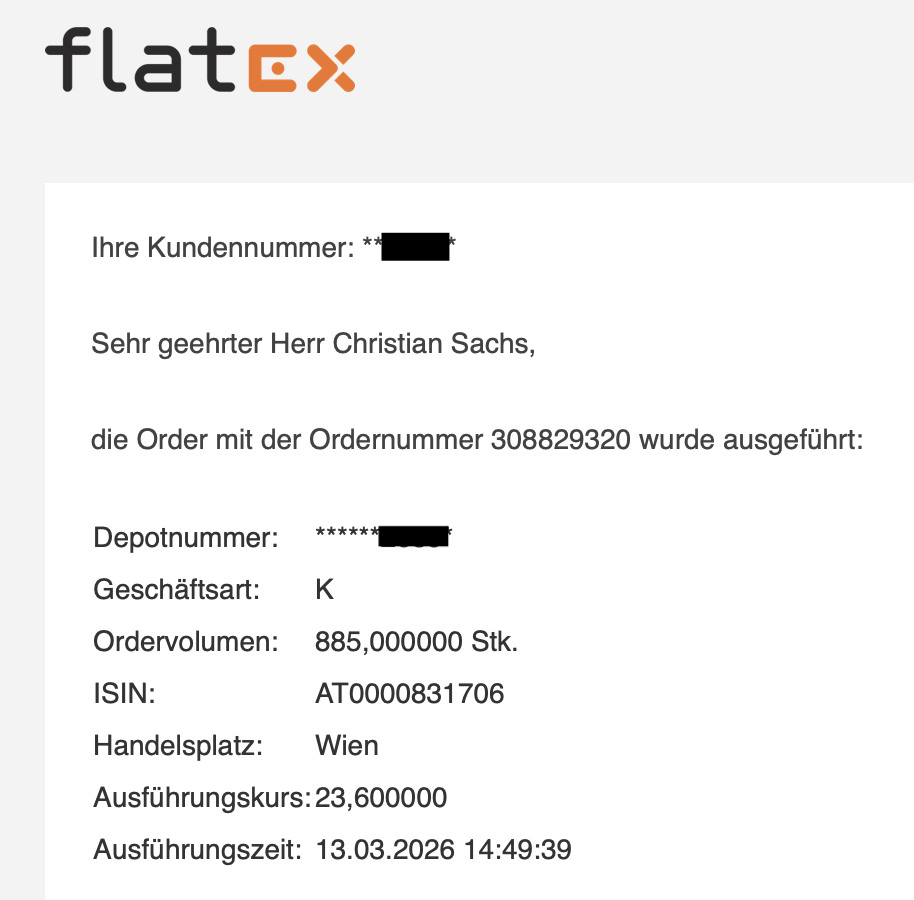
Task: Click the greeting to Herr Christian Sachs
Action: pyautogui.click(x=313, y=344)
